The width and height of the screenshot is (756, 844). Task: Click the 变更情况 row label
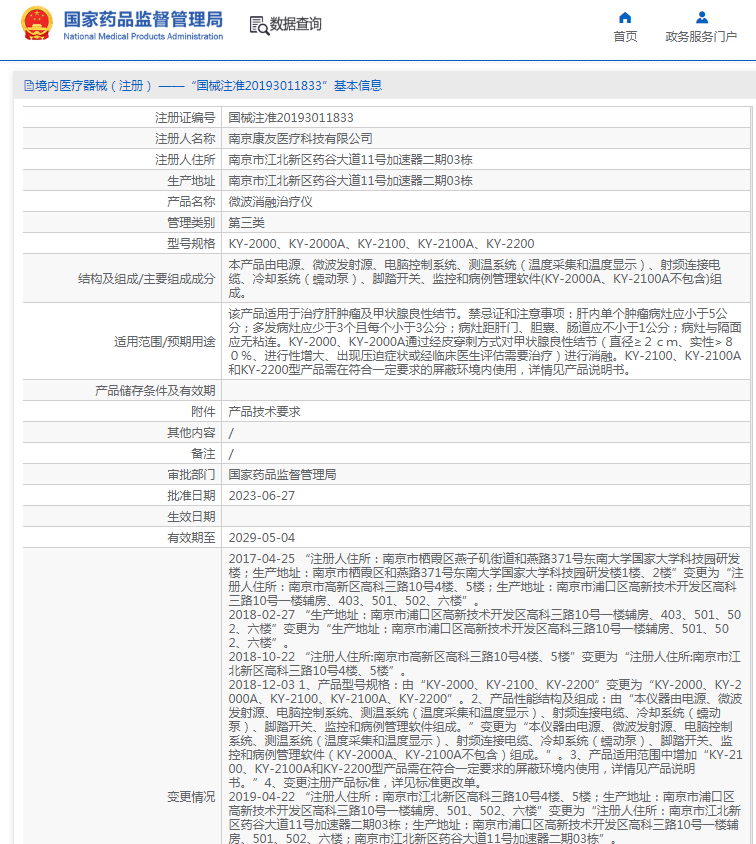(191, 797)
